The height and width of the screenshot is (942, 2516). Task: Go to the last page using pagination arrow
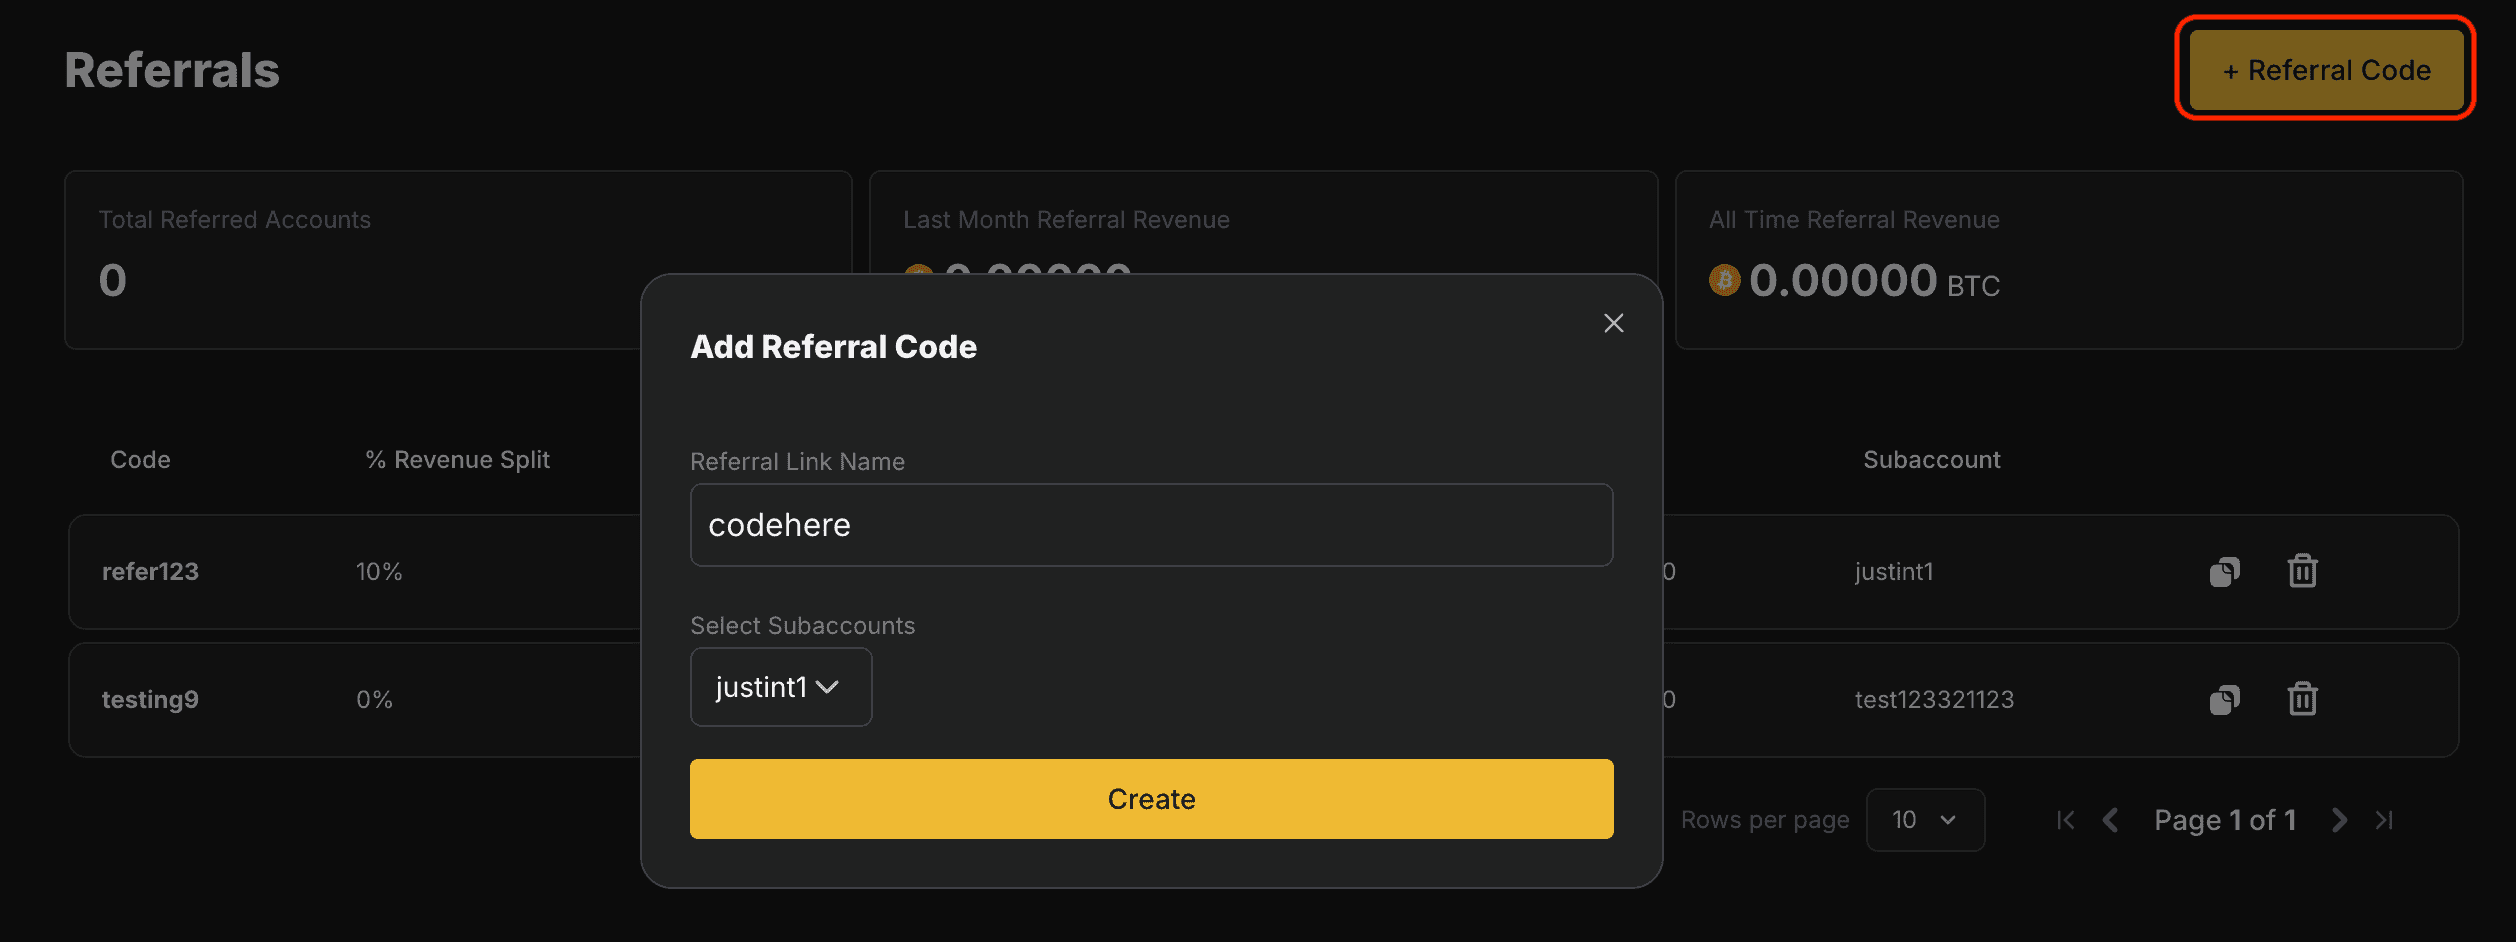coord(2383,820)
